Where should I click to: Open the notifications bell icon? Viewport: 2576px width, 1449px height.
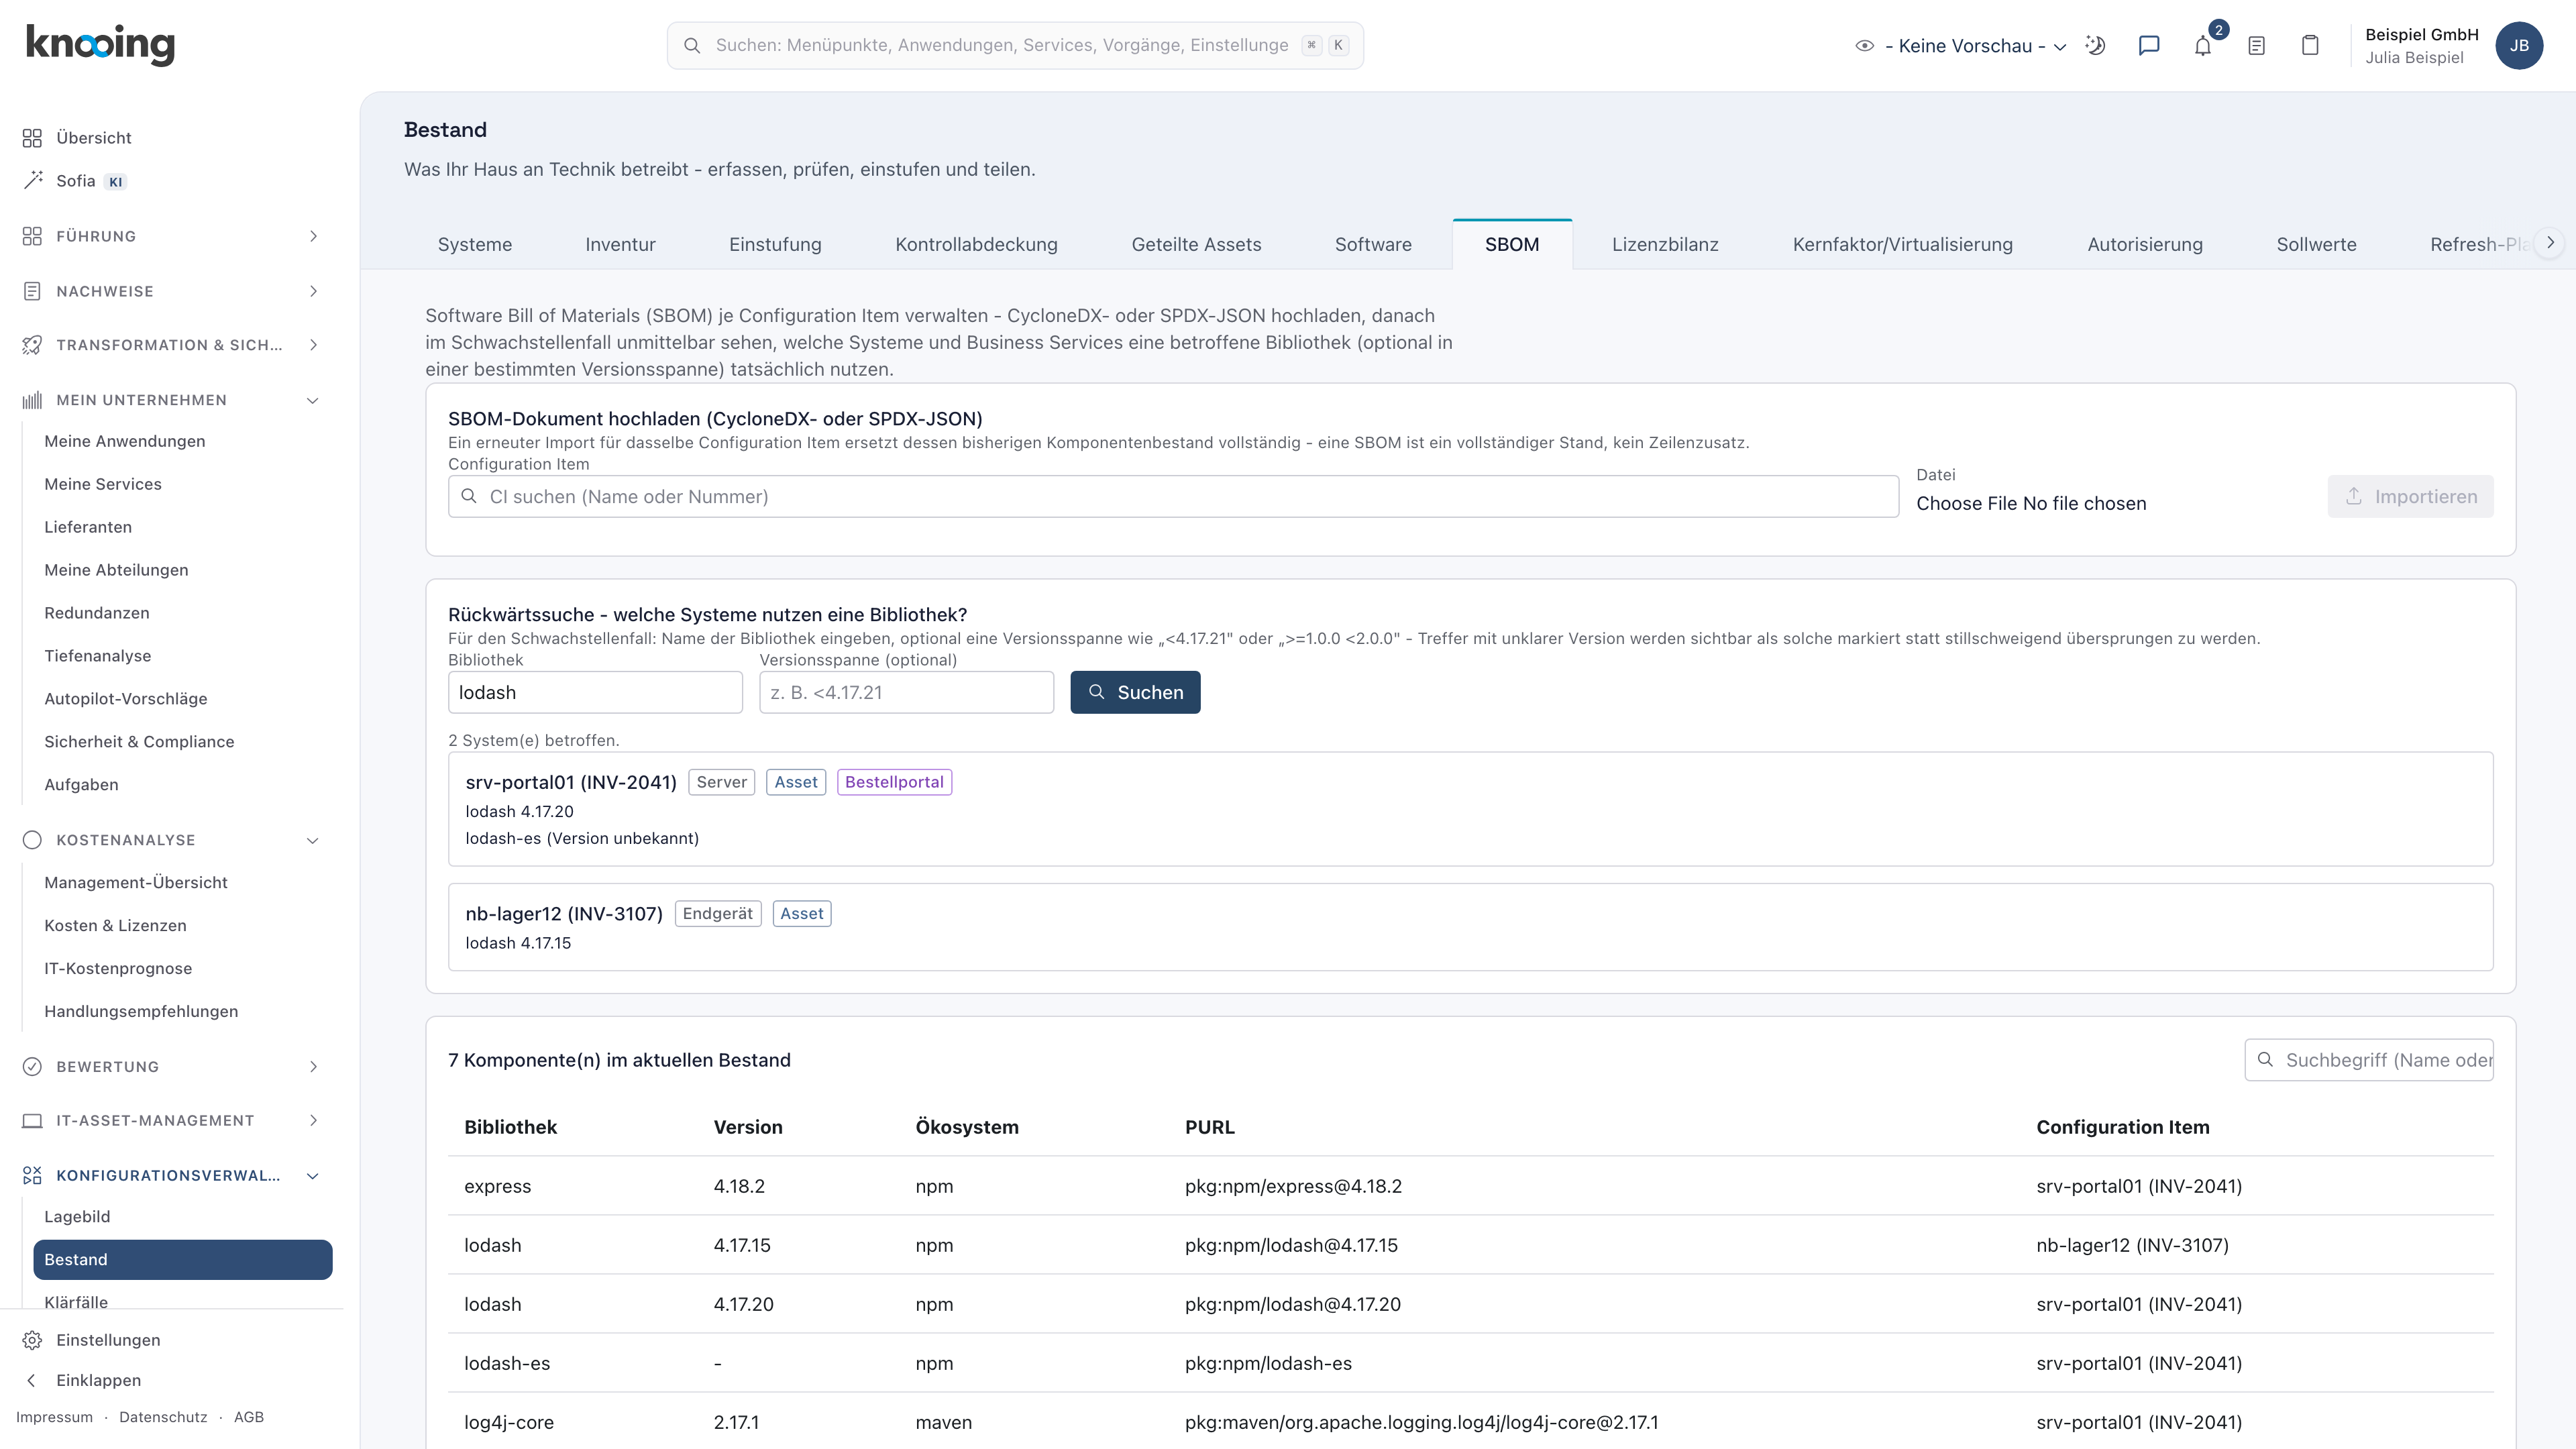[x=2203, y=45]
